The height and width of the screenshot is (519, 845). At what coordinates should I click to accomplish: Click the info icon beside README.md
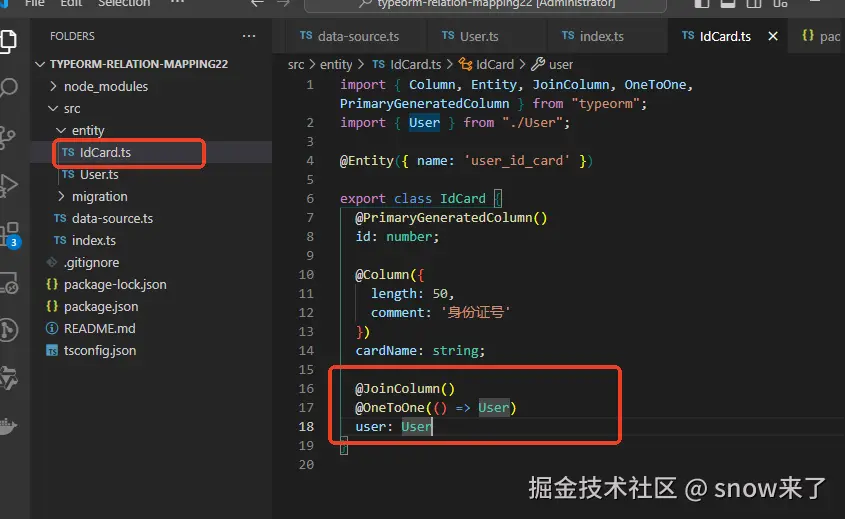52,328
